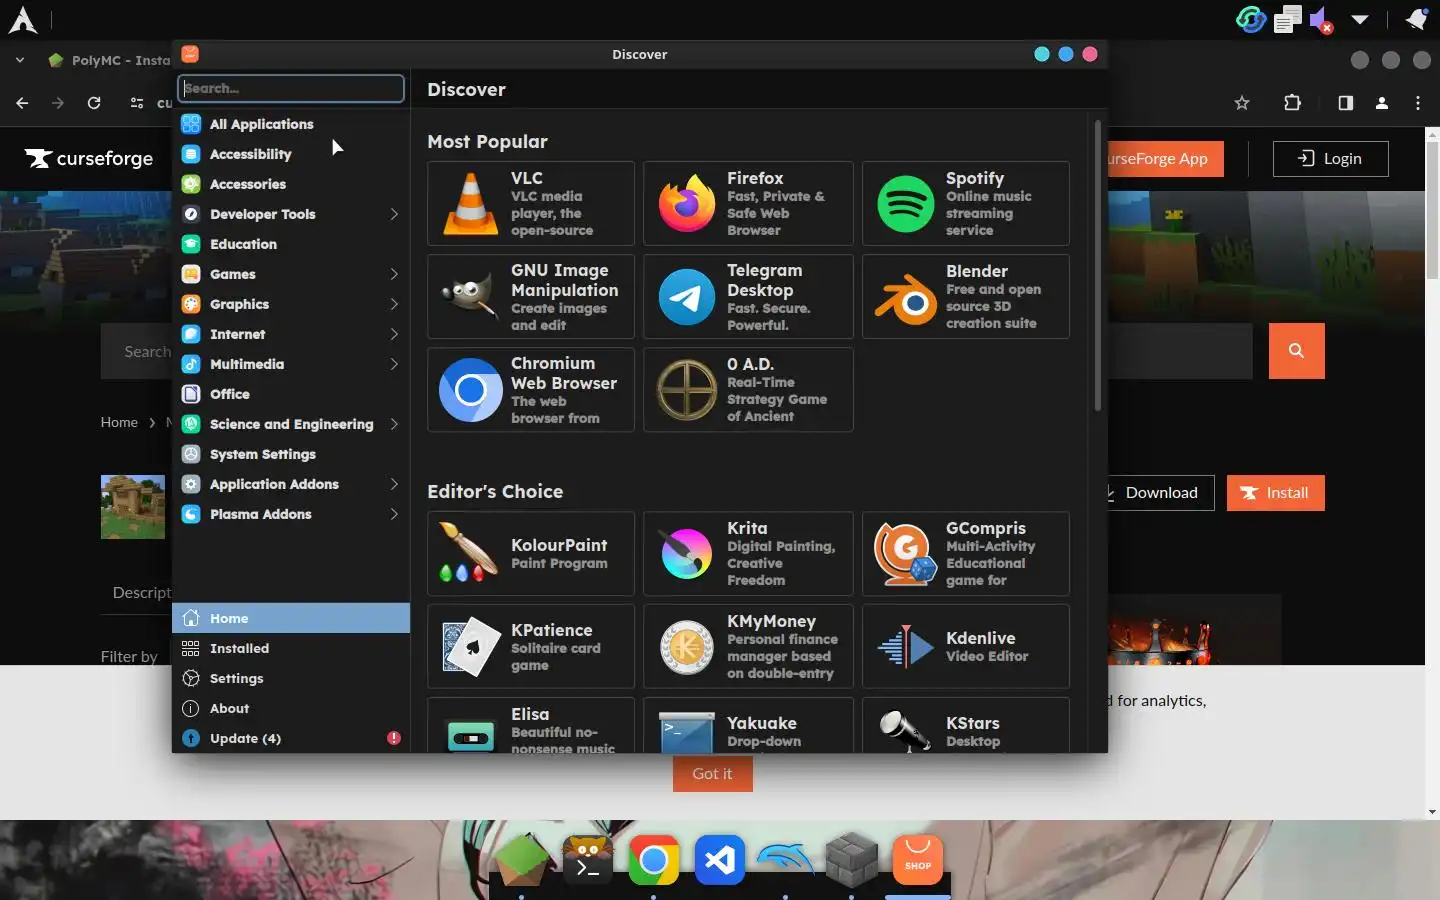Bookmark the page with the star icon
Screen dimensions: 1440x900
(1242, 103)
